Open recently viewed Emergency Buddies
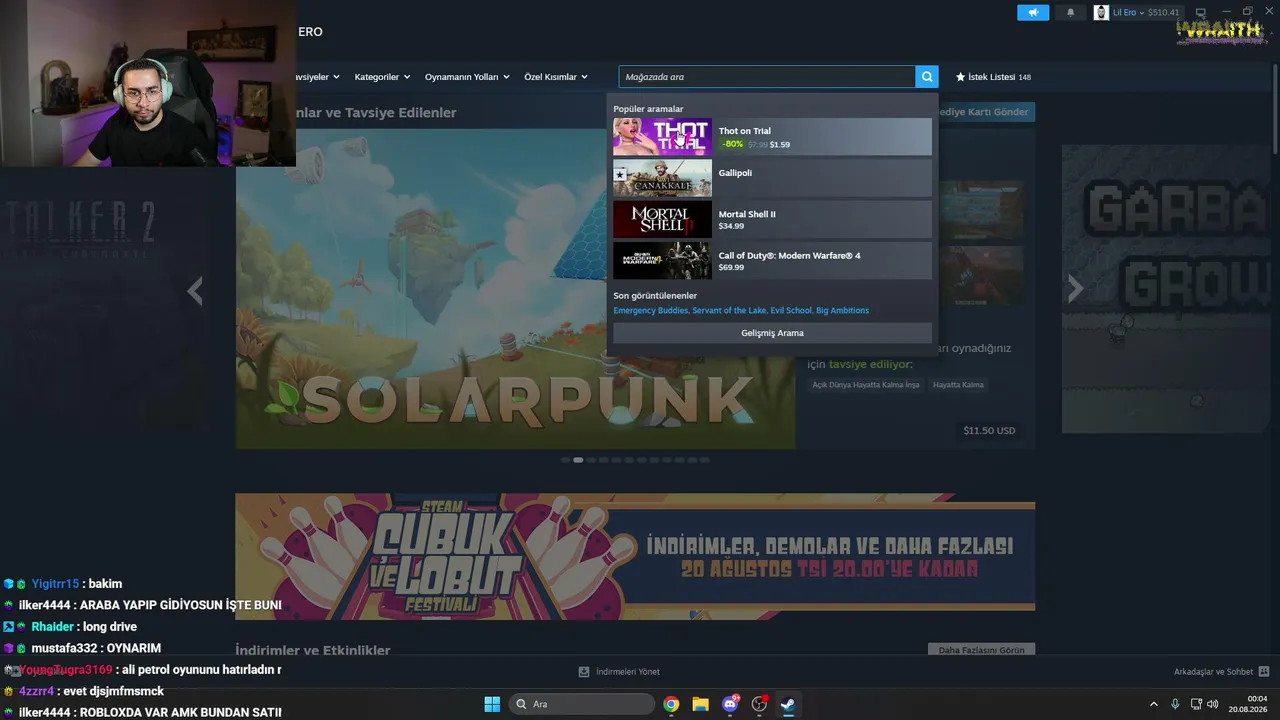This screenshot has width=1280, height=720. [651, 311]
